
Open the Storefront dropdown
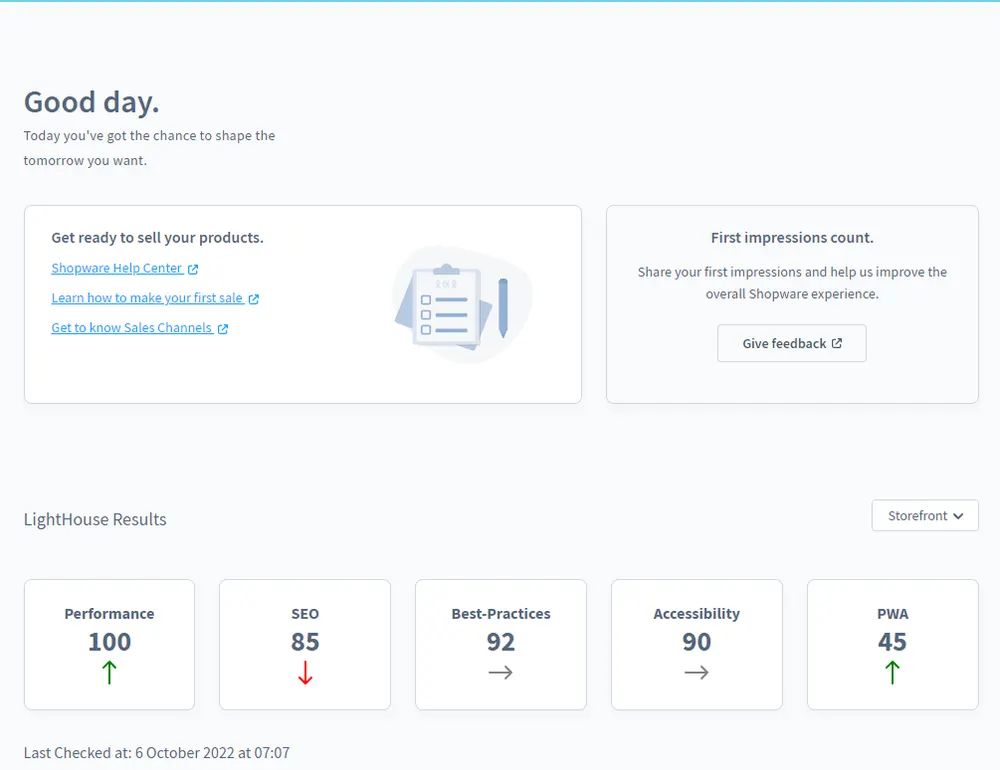pyautogui.click(x=925, y=515)
